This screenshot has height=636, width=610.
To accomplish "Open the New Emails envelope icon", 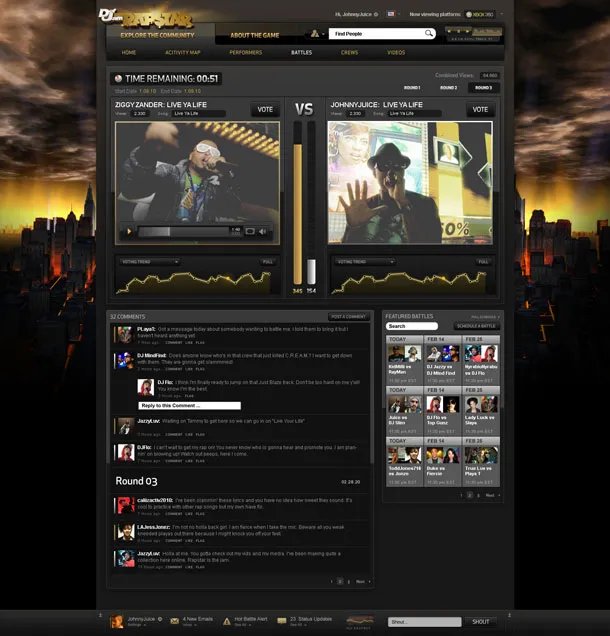I will tap(176, 622).
